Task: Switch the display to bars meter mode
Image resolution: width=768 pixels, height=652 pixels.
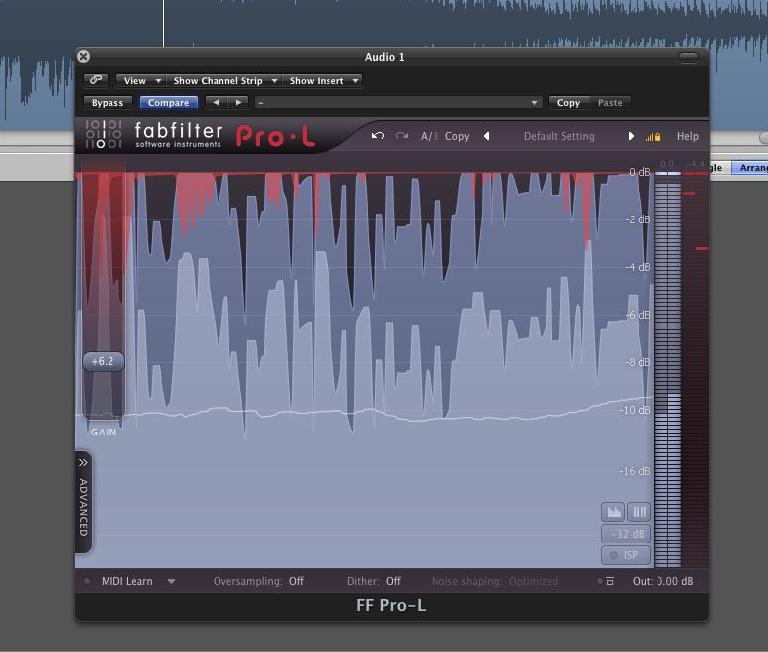Action: point(639,512)
